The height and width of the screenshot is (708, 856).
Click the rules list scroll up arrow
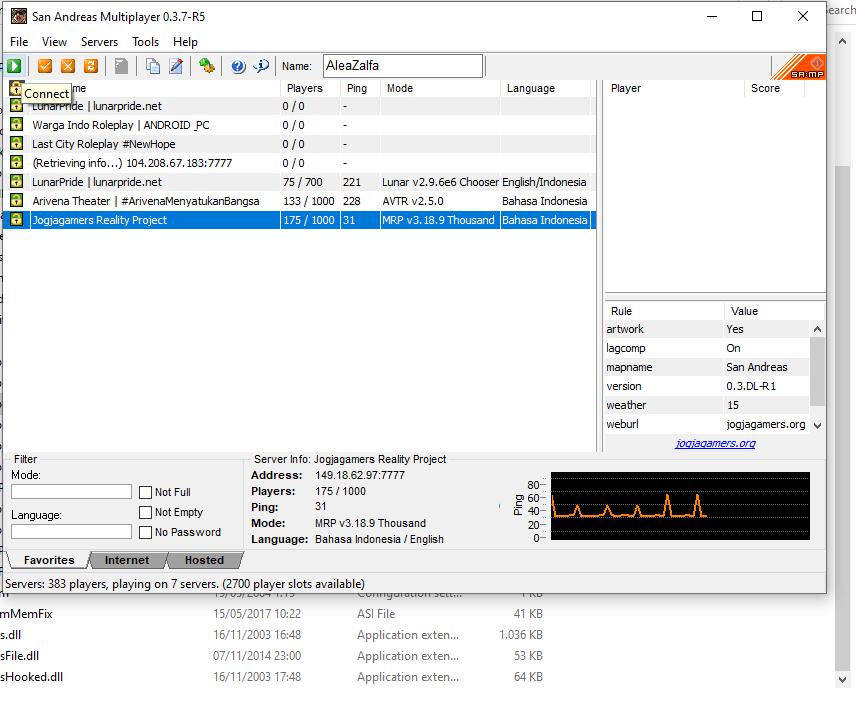pos(817,329)
